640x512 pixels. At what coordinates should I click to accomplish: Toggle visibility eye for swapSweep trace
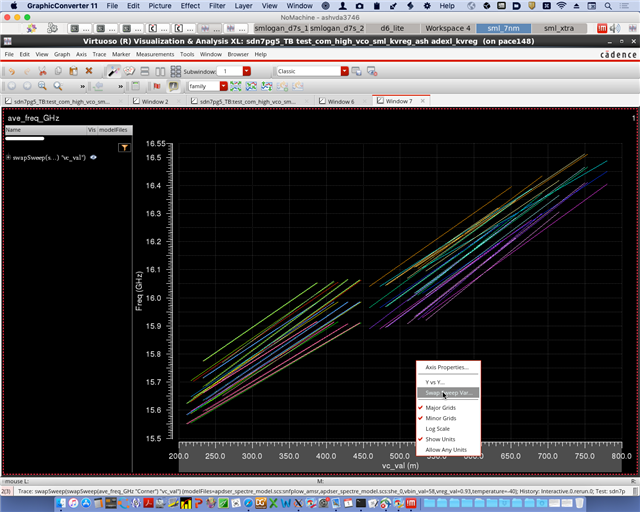[93, 158]
